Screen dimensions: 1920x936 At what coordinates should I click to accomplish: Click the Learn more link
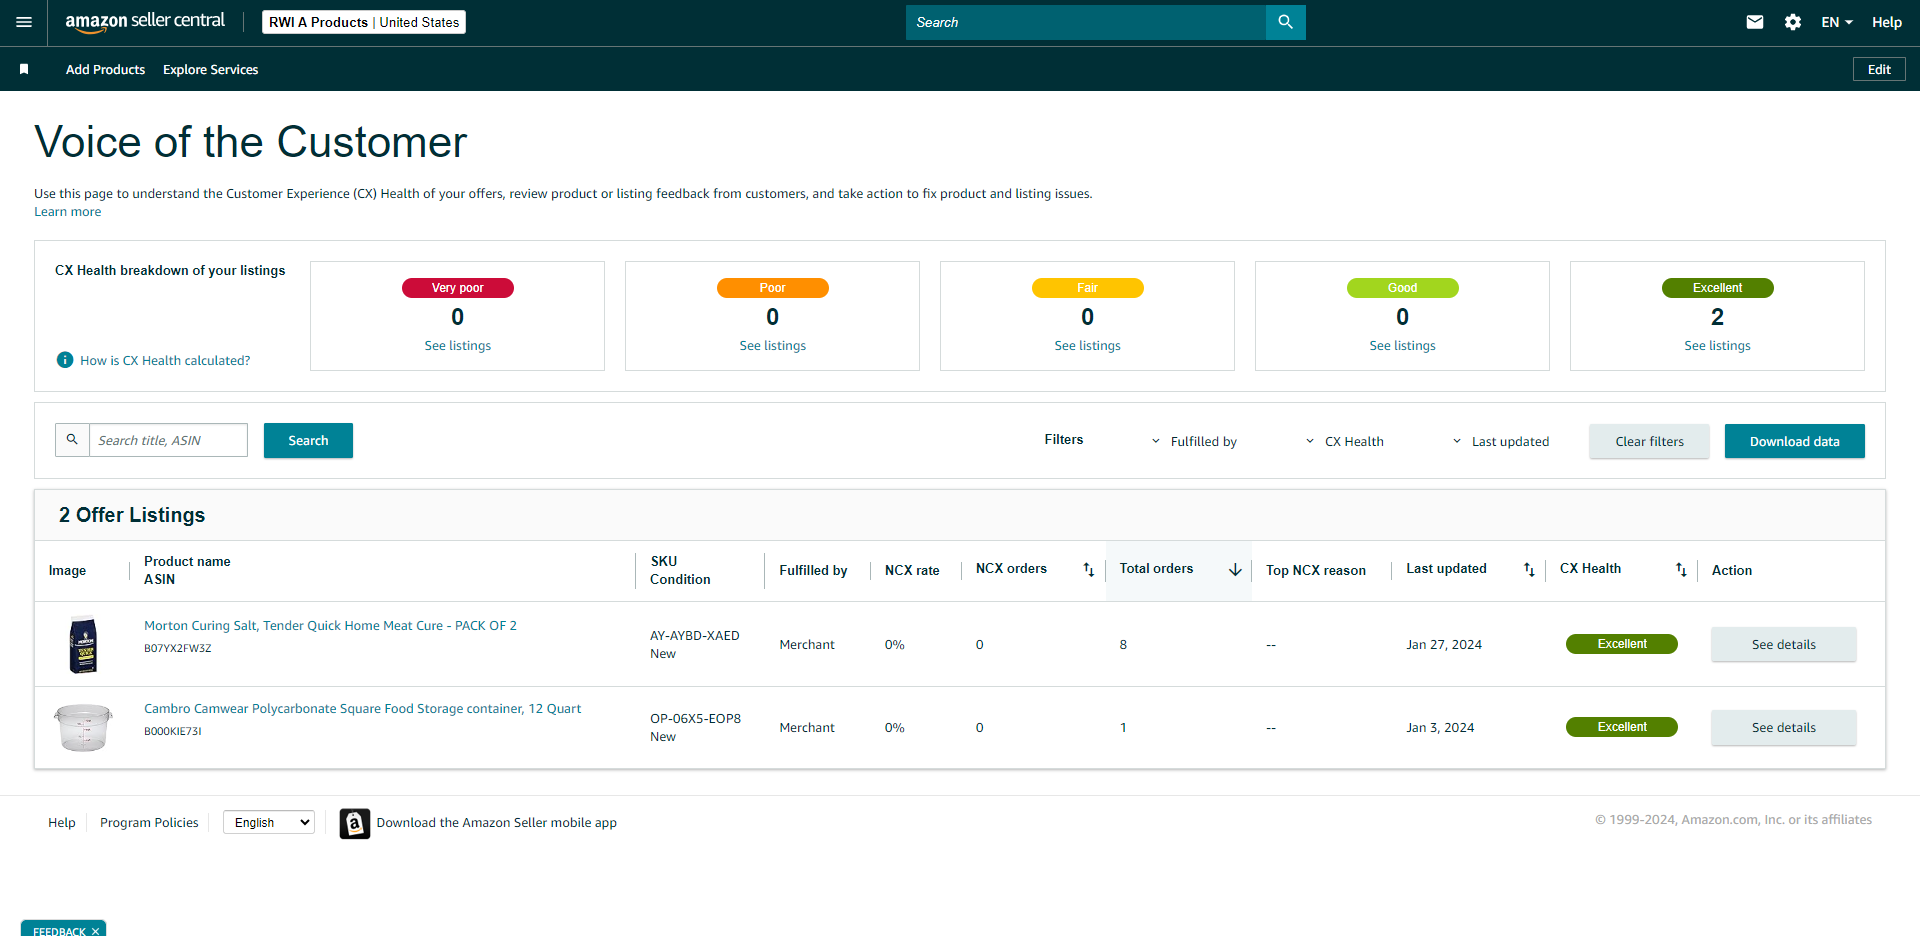[67, 211]
